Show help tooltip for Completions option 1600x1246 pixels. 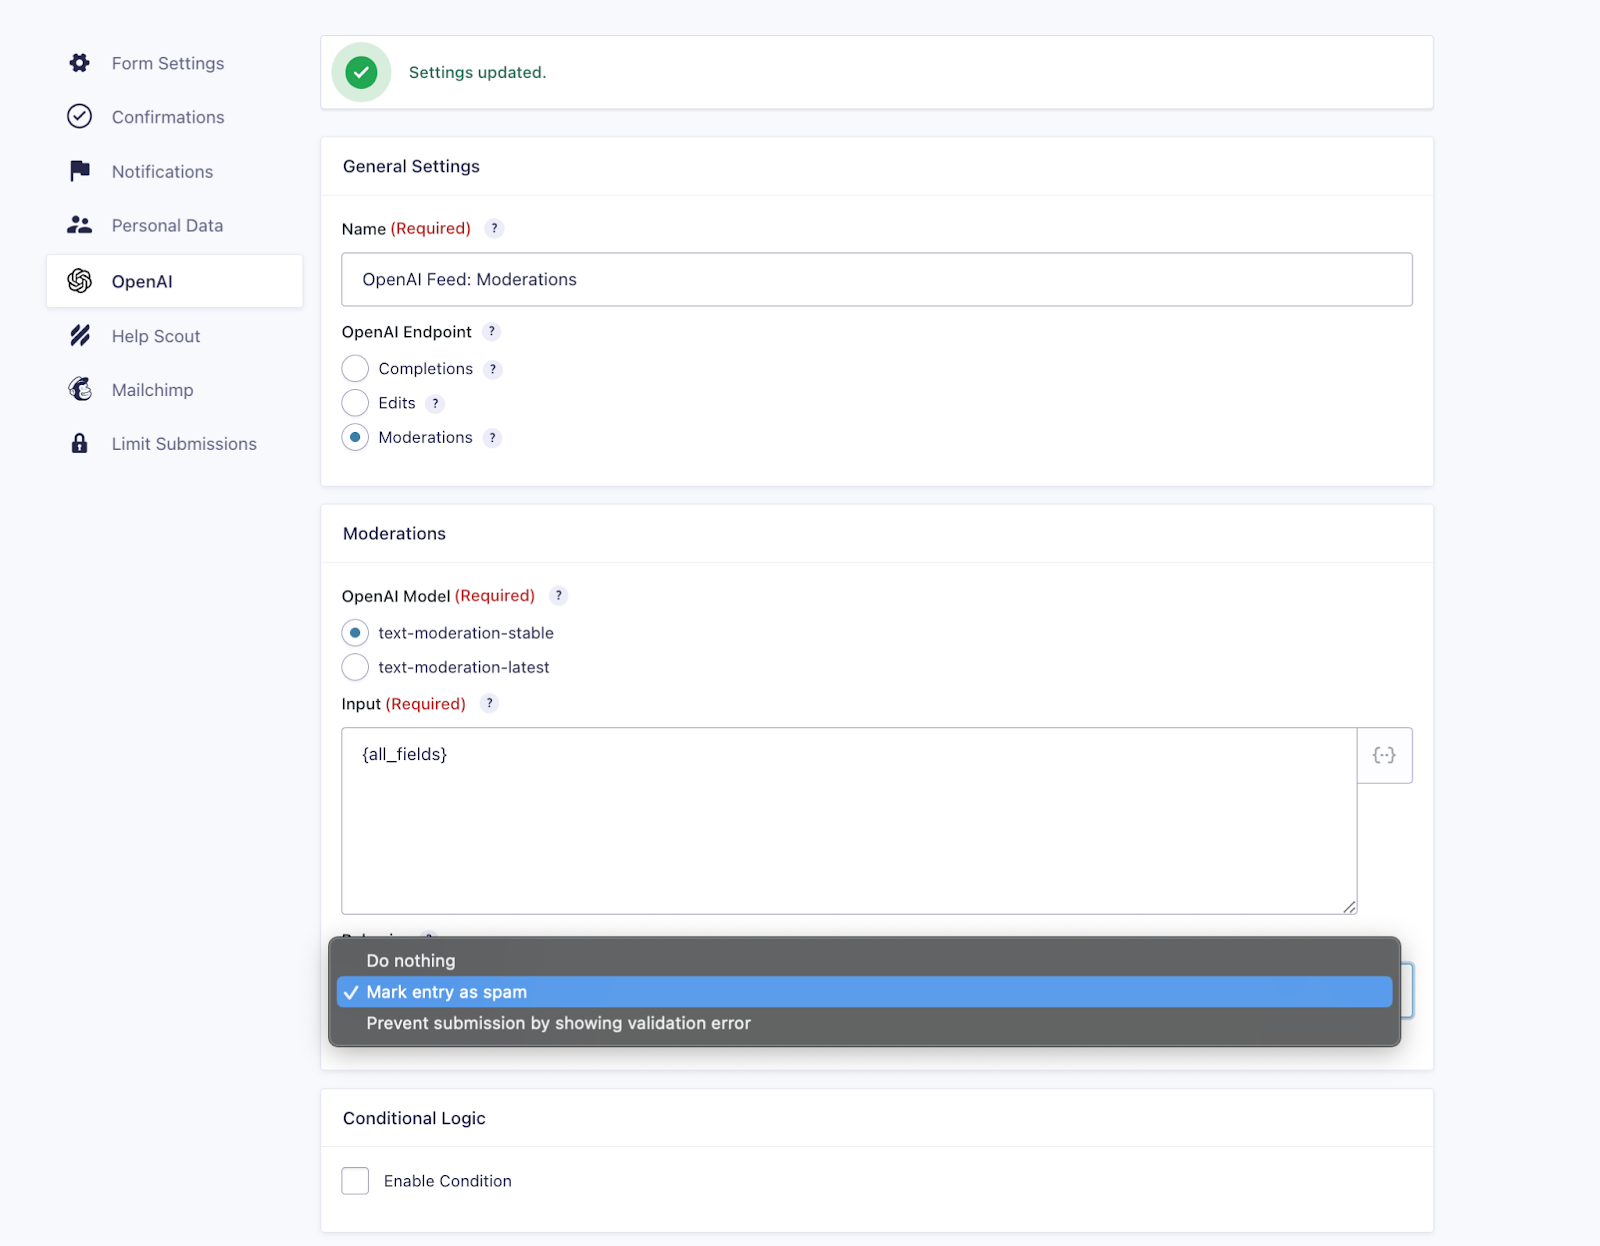click(x=492, y=369)
